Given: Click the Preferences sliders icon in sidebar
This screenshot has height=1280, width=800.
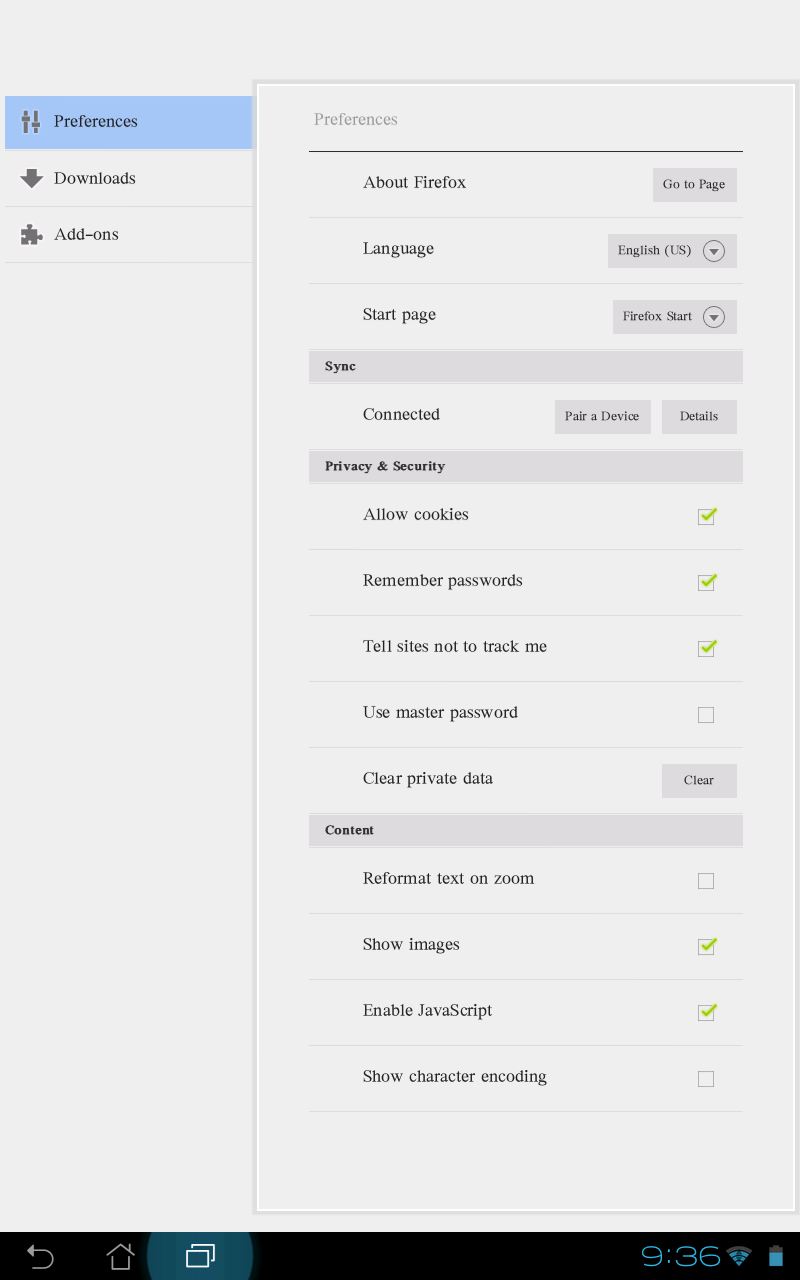Looking at the screenshot, I should point(31,122).
